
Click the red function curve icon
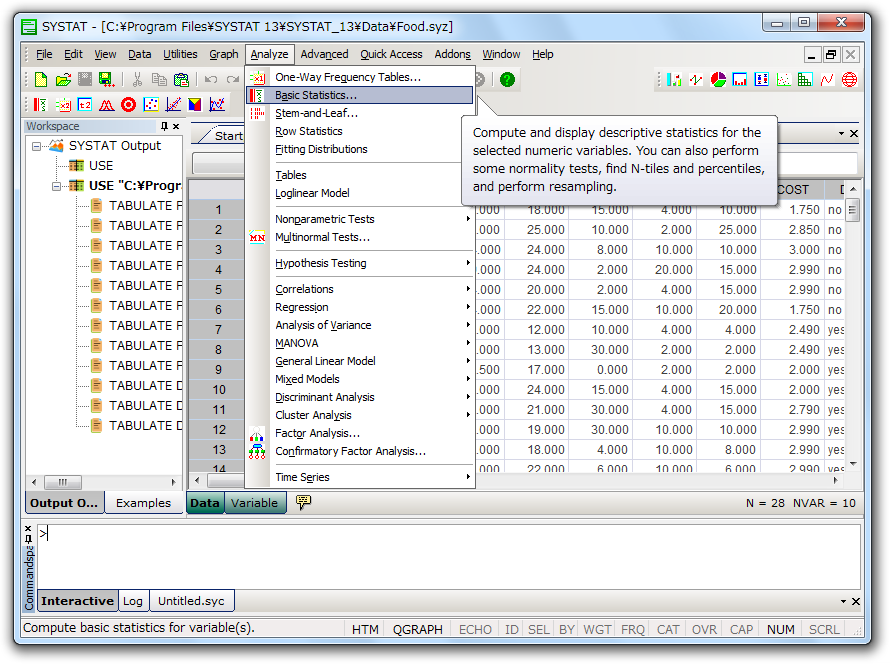pos(827,79)
